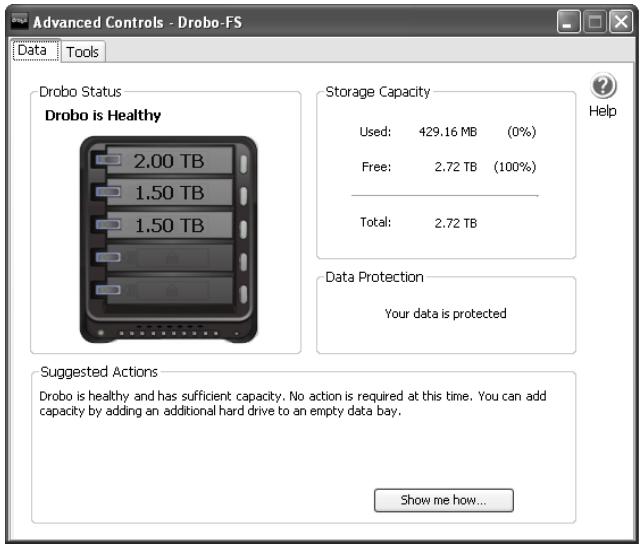Screen dimensions: 640x545
Task: Click the Used percentage (0%)
Action: [x=522, y=131]
